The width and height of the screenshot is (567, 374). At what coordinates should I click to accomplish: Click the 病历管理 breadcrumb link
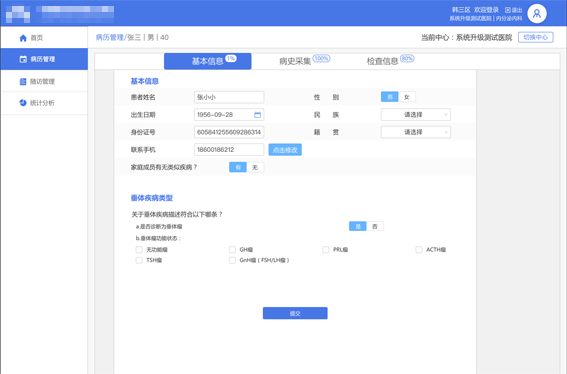click(110, 37)
